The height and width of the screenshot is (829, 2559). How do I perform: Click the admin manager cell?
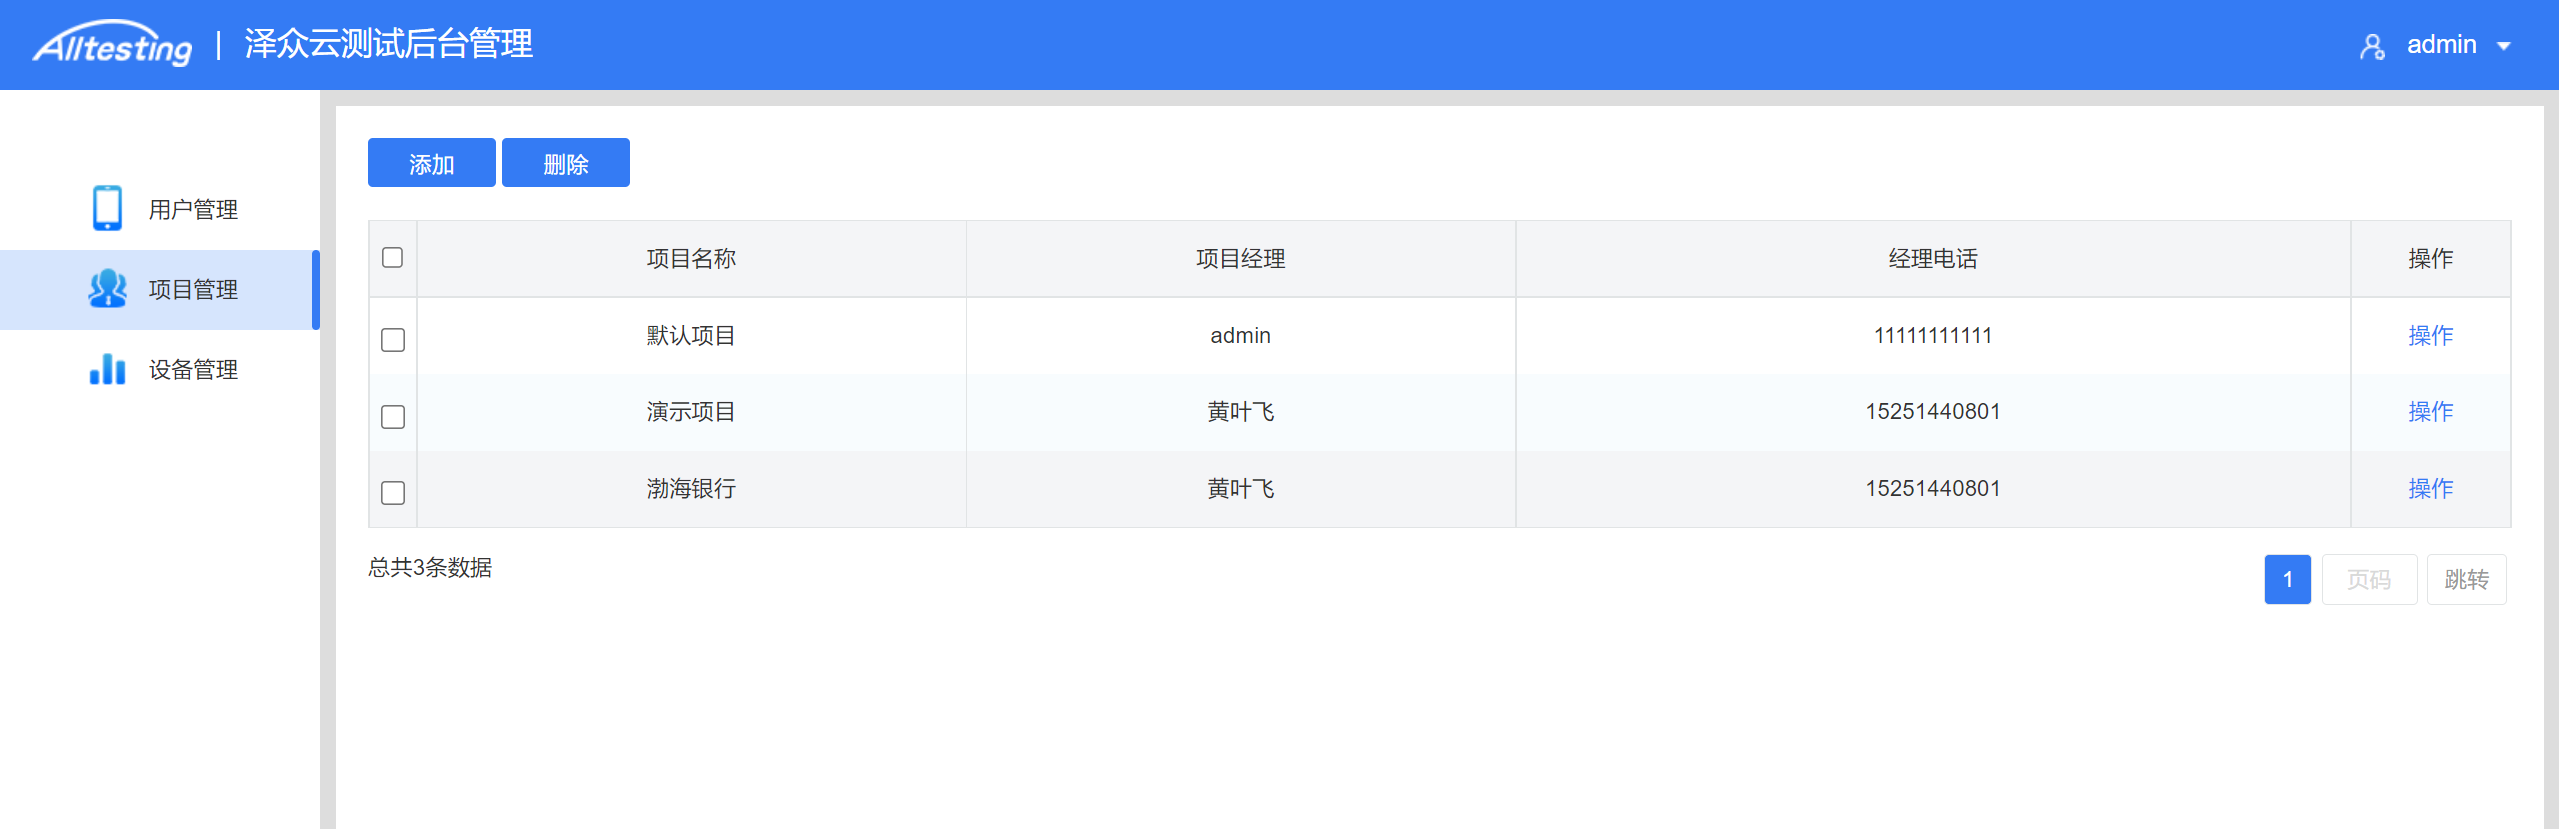coord(1241,335)
